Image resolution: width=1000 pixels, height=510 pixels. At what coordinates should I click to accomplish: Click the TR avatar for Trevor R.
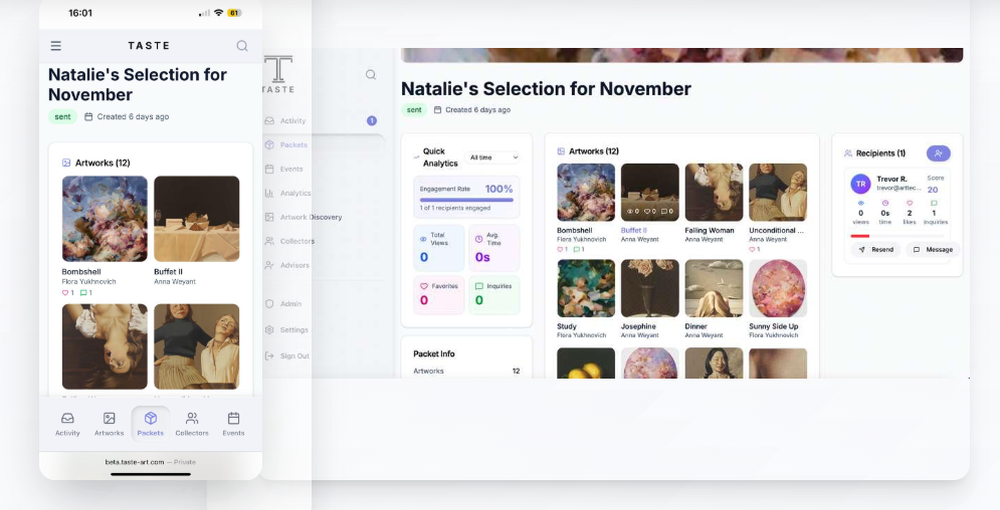point(861,184)
